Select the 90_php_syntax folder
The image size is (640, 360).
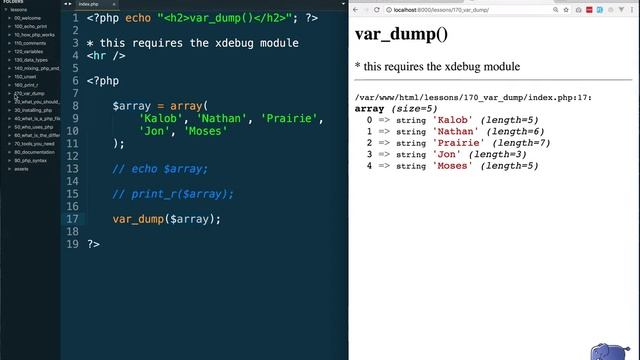(31, 160)
